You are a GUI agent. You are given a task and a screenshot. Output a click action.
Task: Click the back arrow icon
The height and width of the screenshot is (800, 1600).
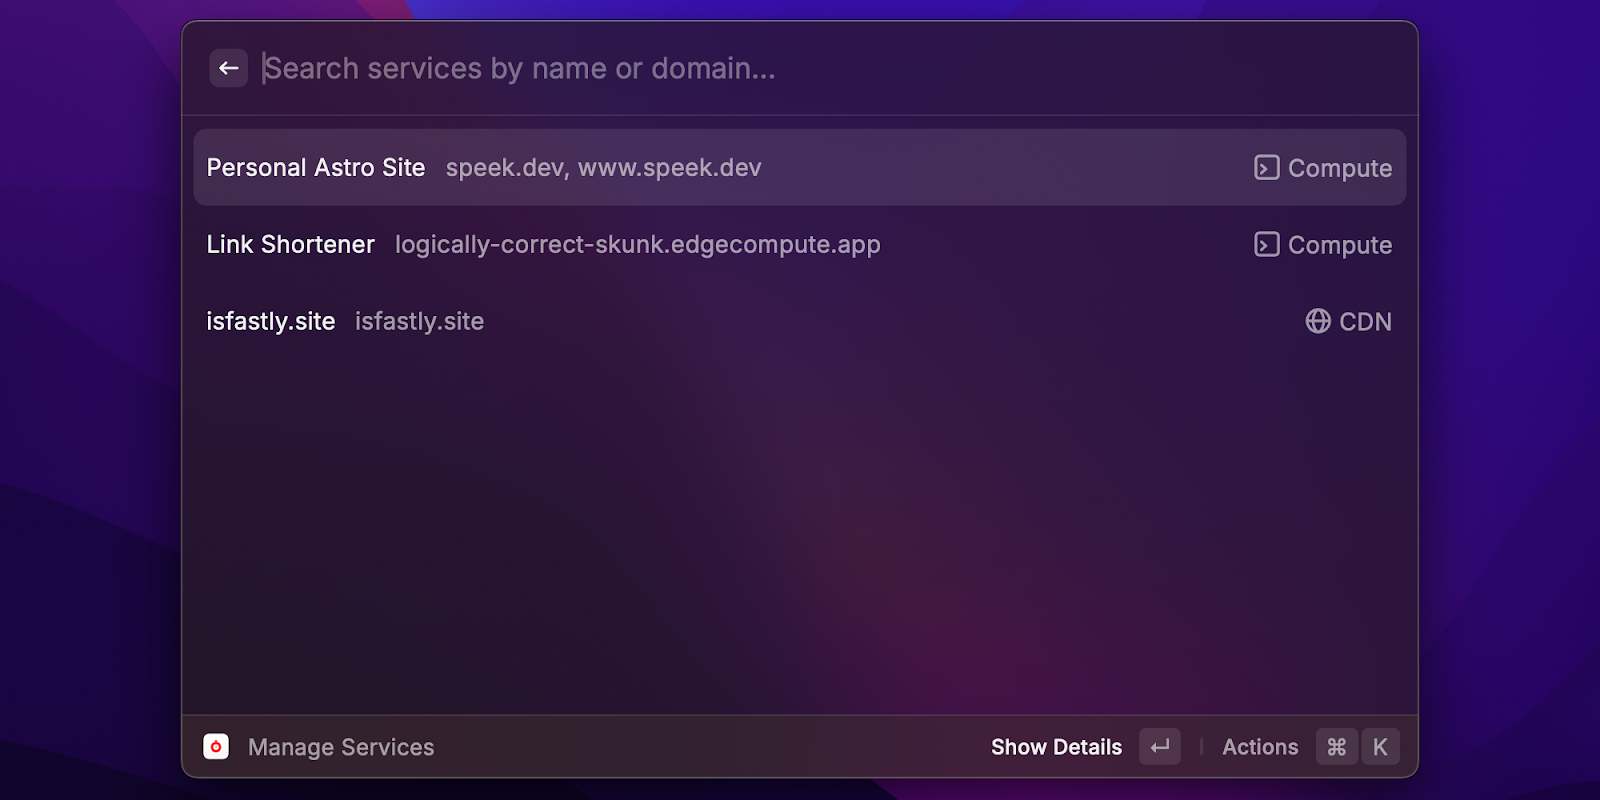pyautogui.click(x=228, y=67)
